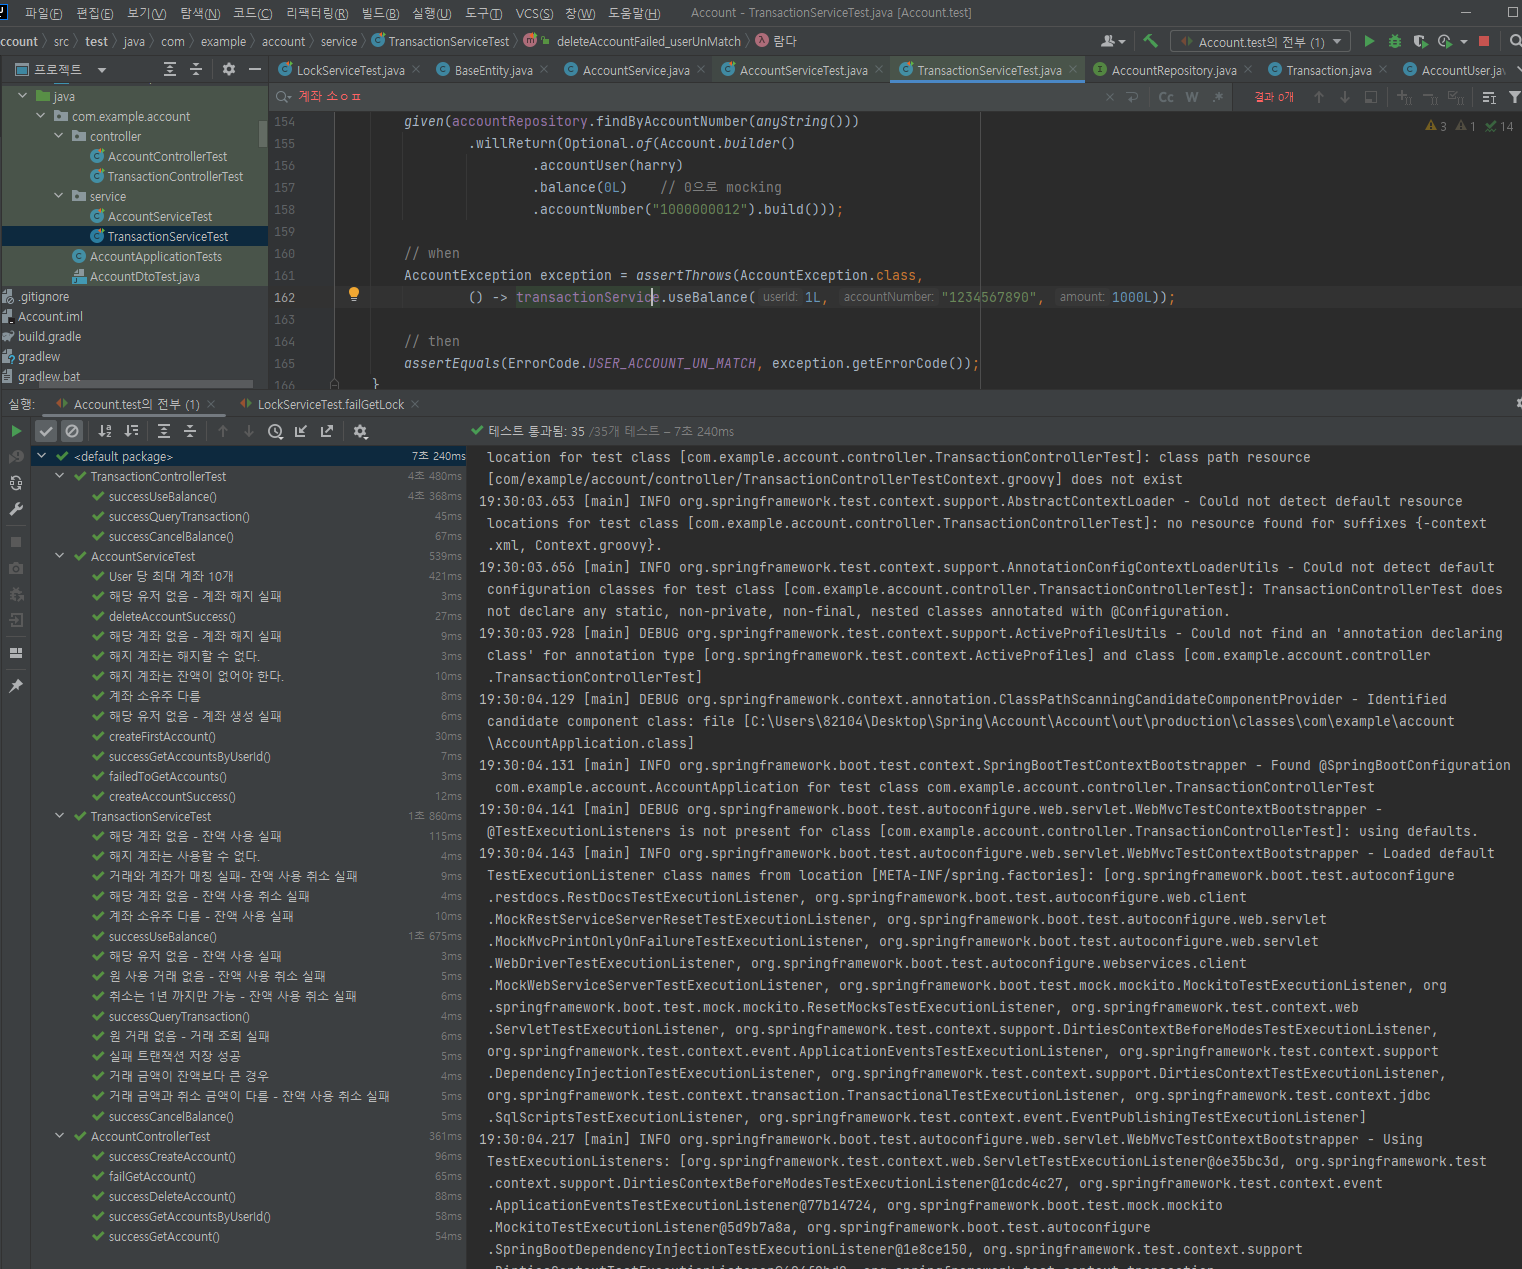Click the Build project hammer icon
This screenshot has width=1522, height=1269.
click(1150, 41)
